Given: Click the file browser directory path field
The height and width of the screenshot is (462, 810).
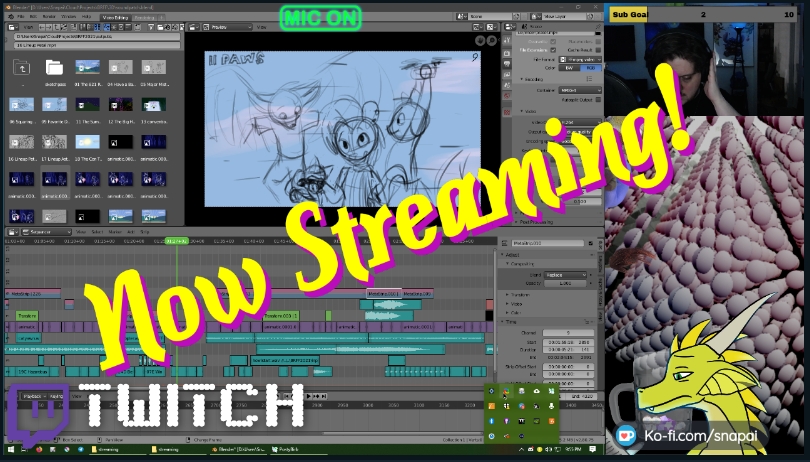Looking at the screenshot, I should (97, 37).
